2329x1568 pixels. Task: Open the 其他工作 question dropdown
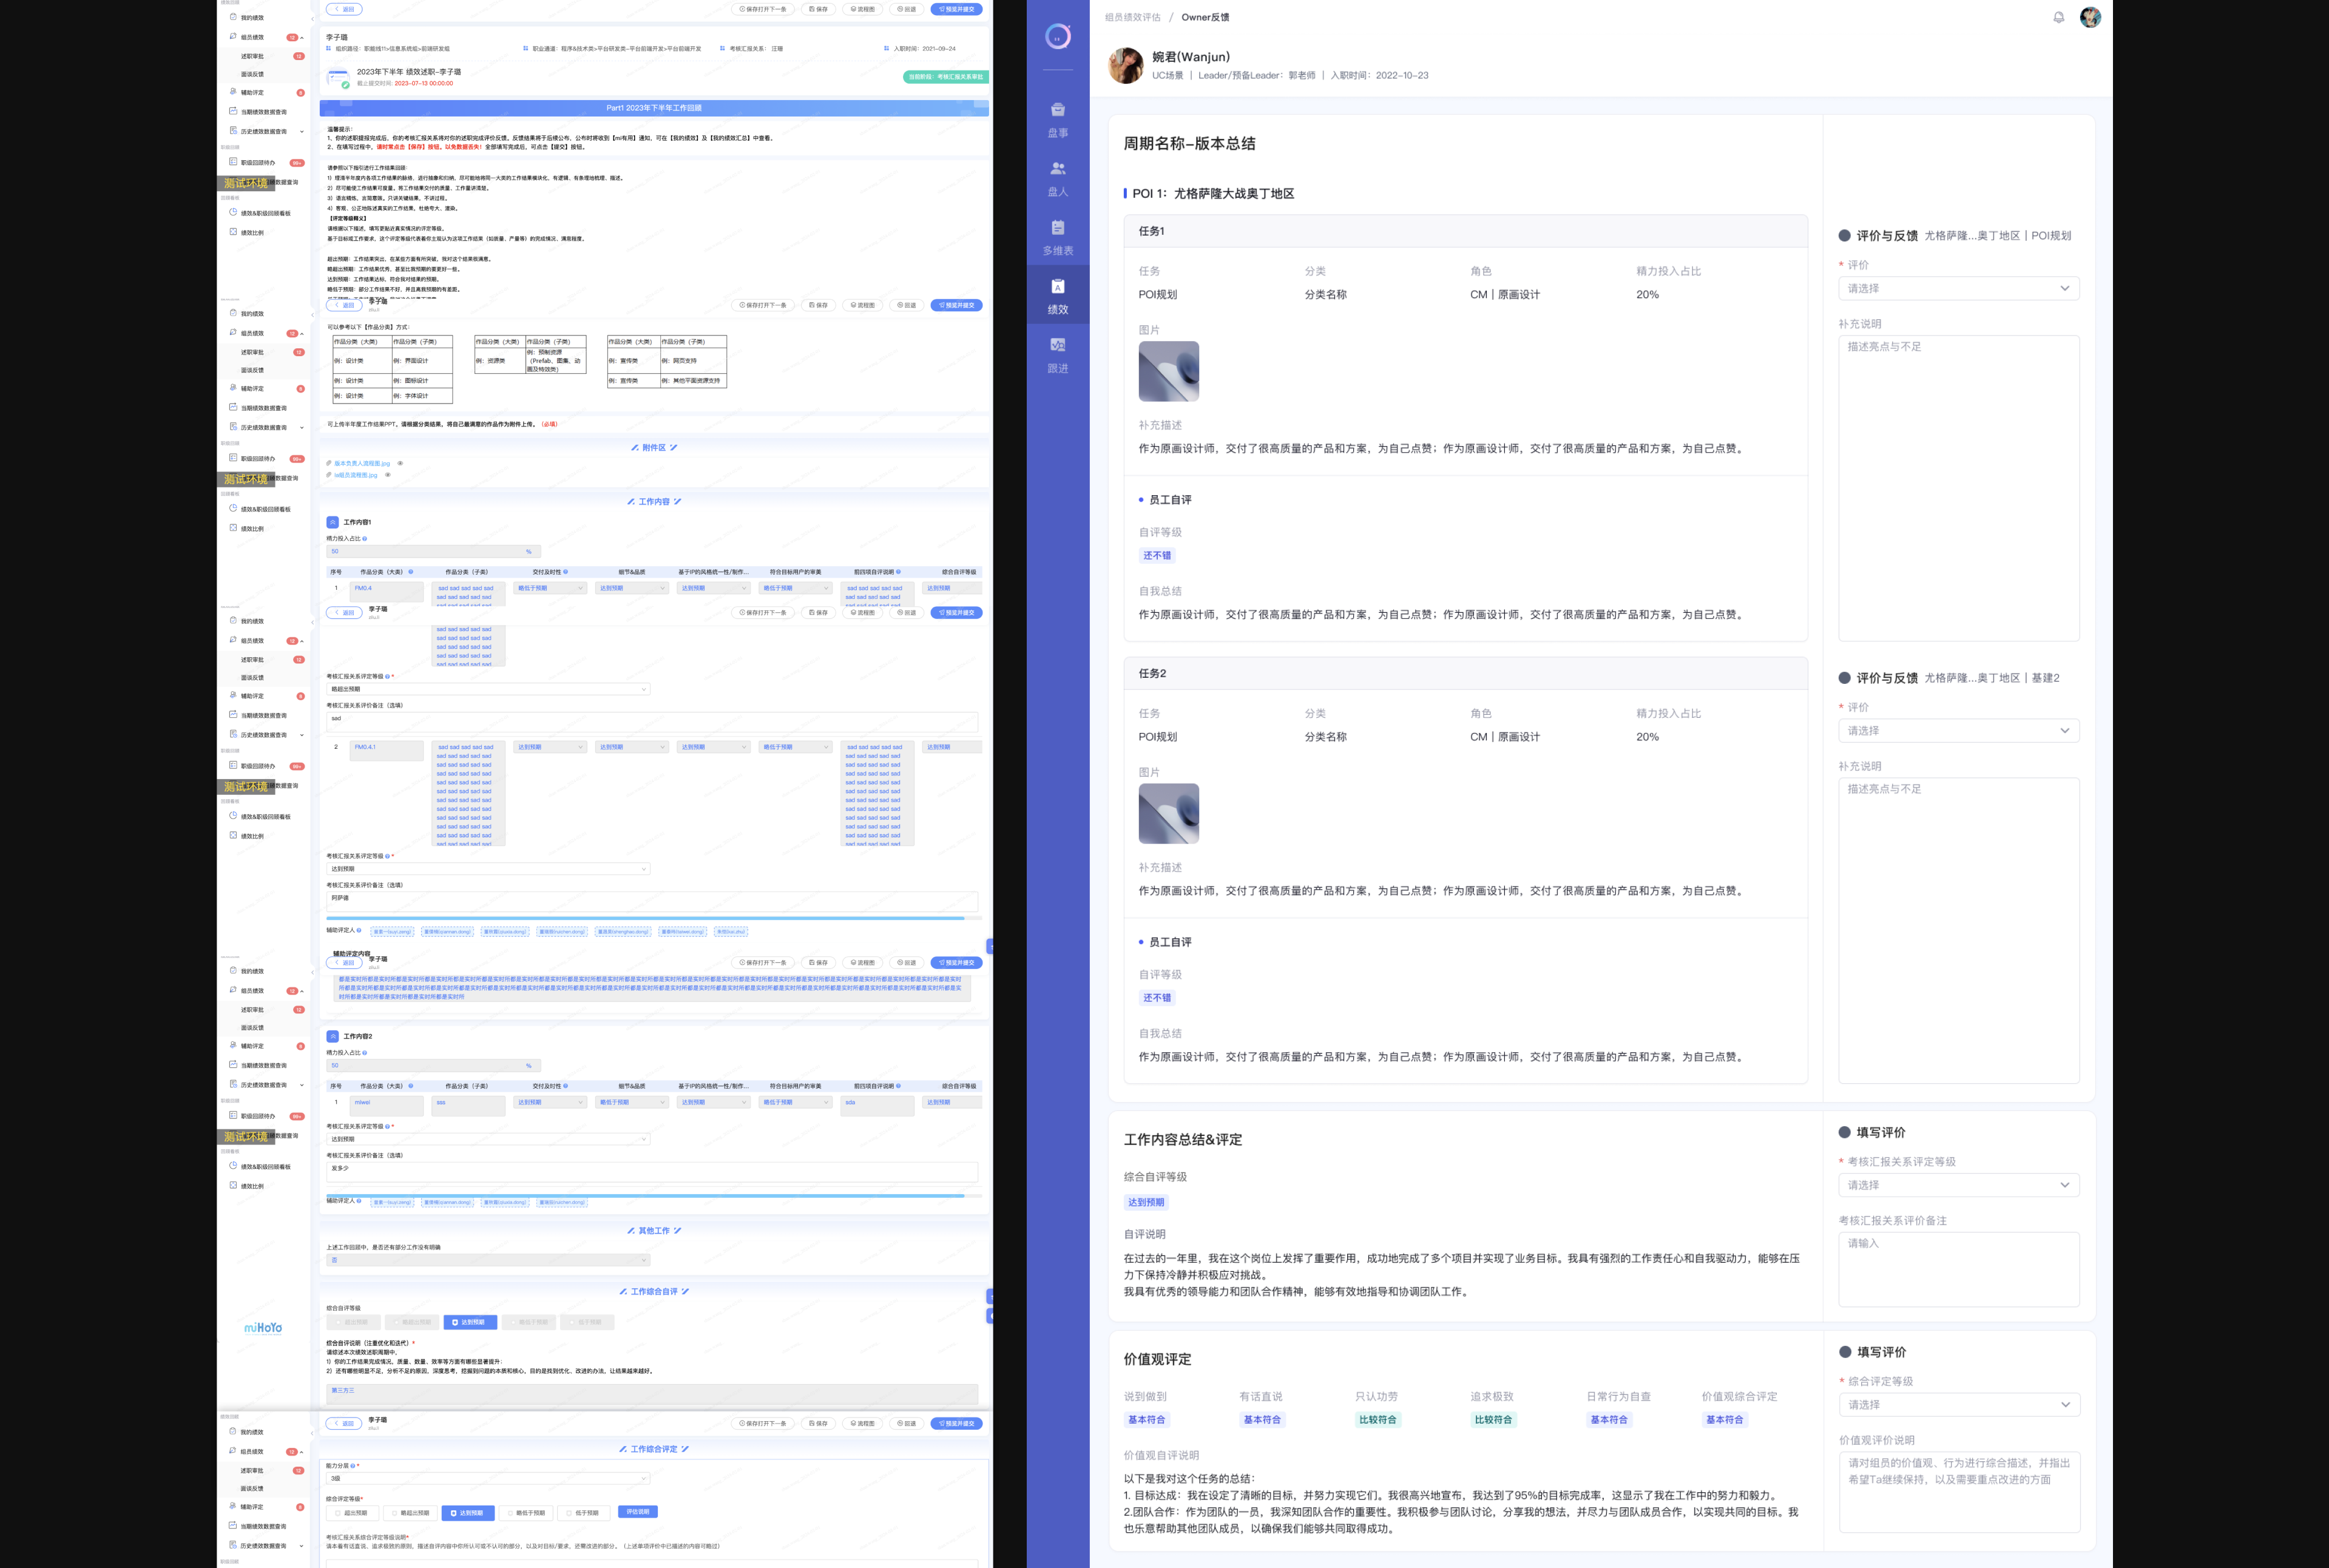click(x=488, y=1260)
